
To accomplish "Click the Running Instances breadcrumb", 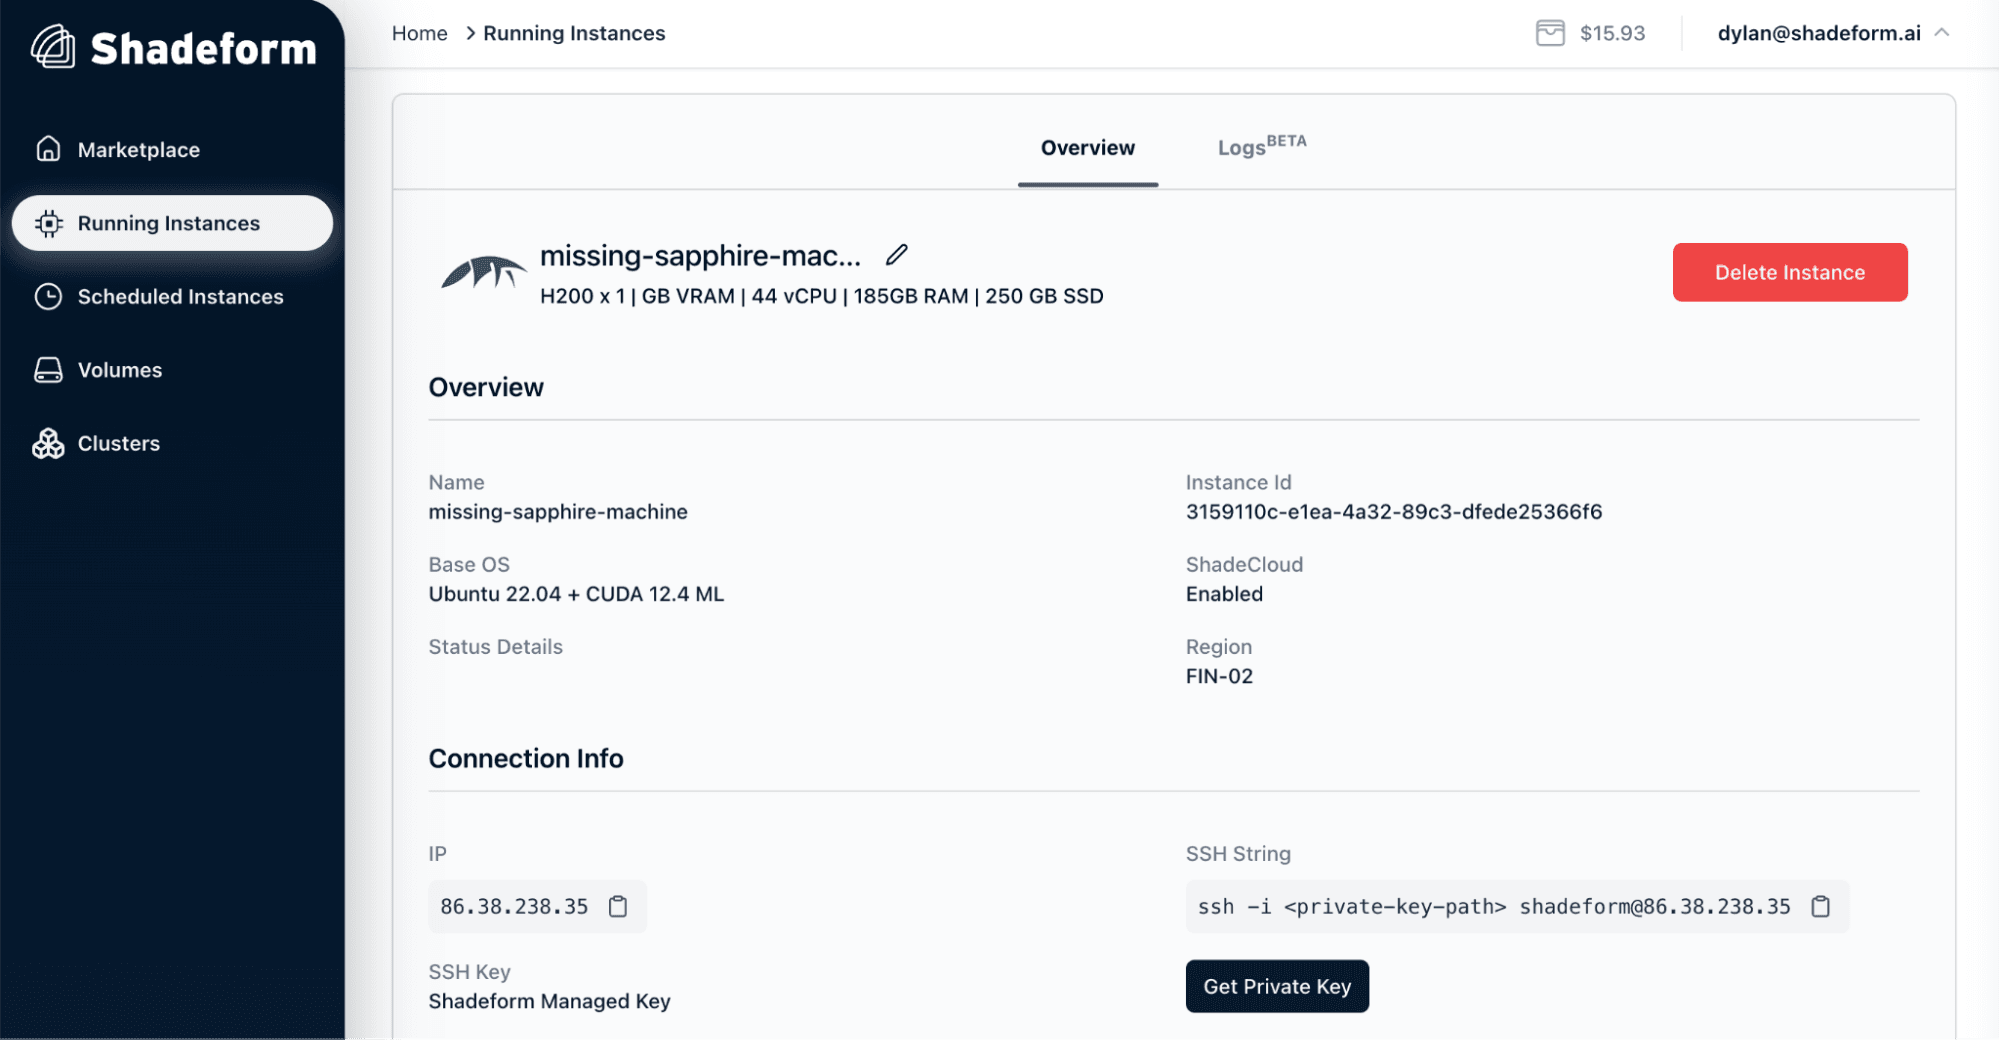I will tap(574, 33).
